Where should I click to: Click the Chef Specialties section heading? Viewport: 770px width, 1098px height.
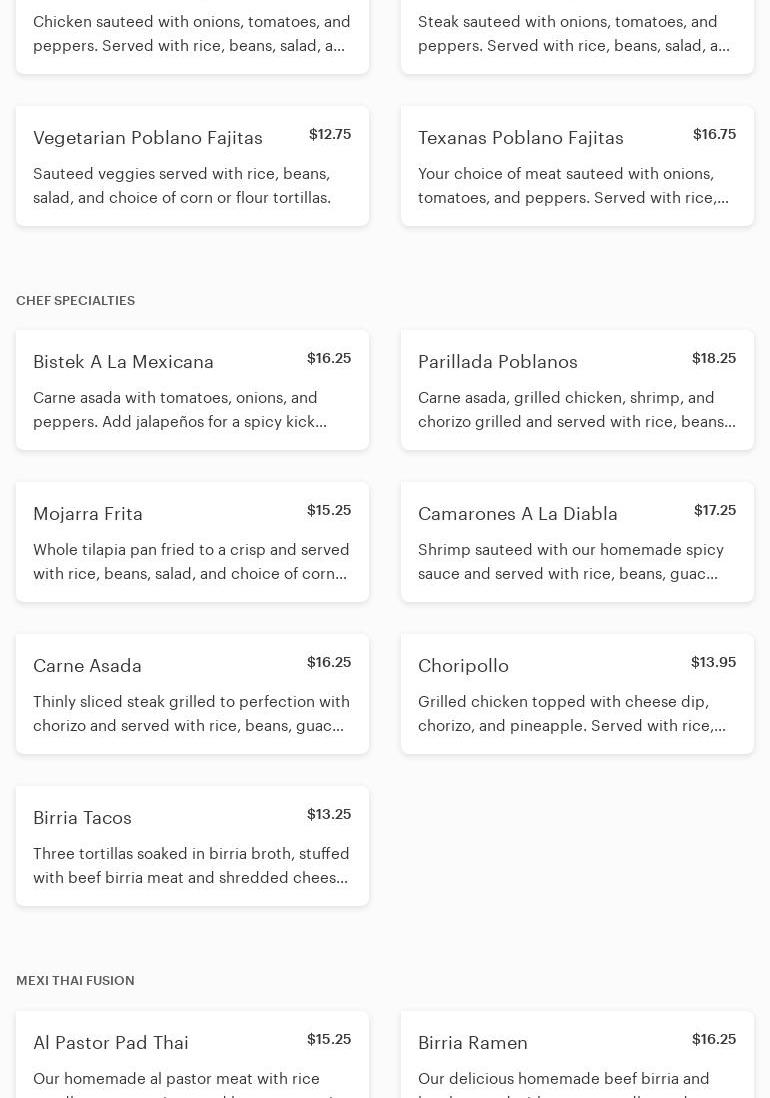tap(75, 301)
